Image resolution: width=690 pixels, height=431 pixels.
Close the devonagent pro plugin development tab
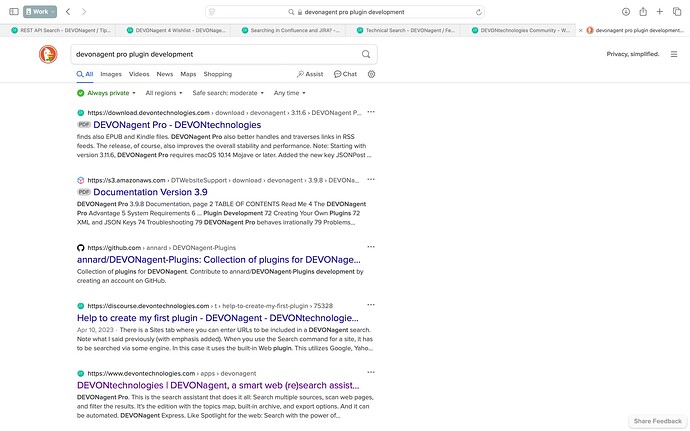point(580,30)
